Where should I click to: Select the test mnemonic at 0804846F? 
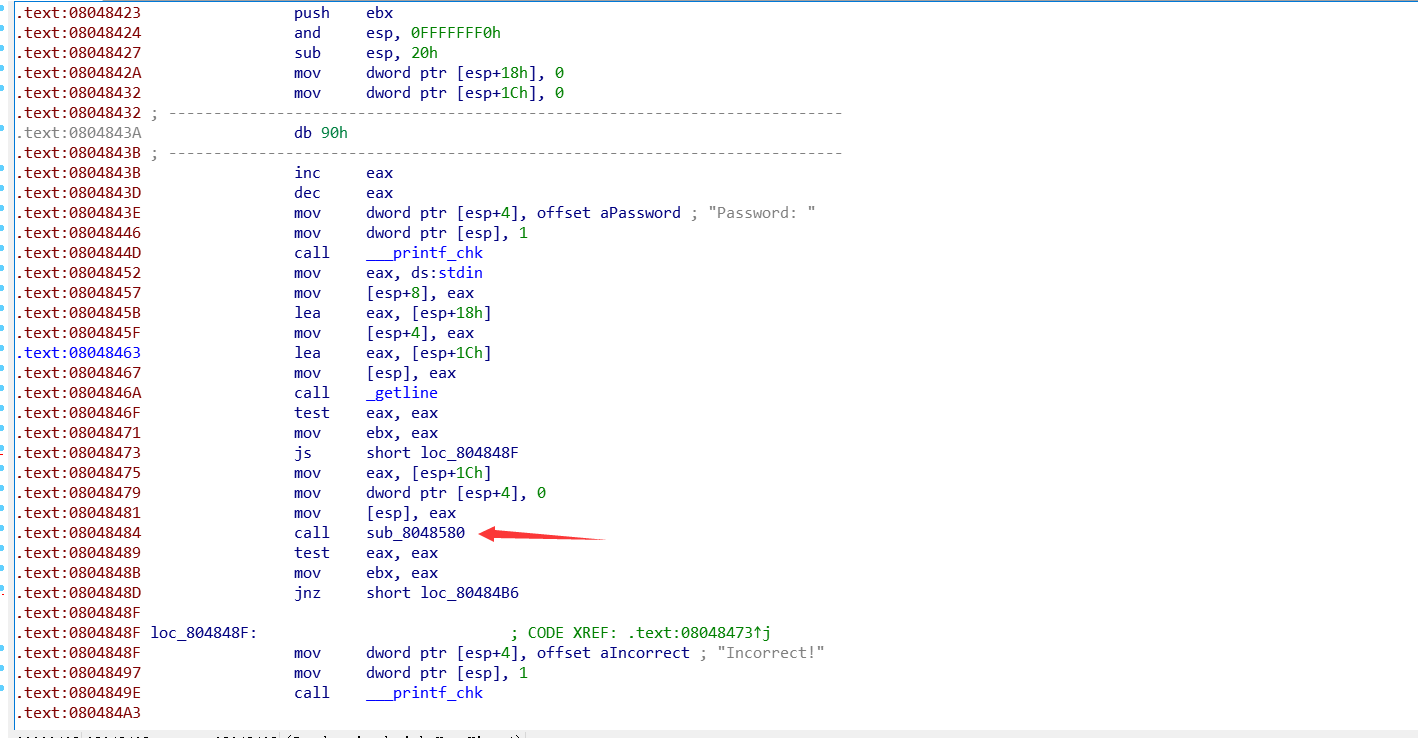point(312,413)
